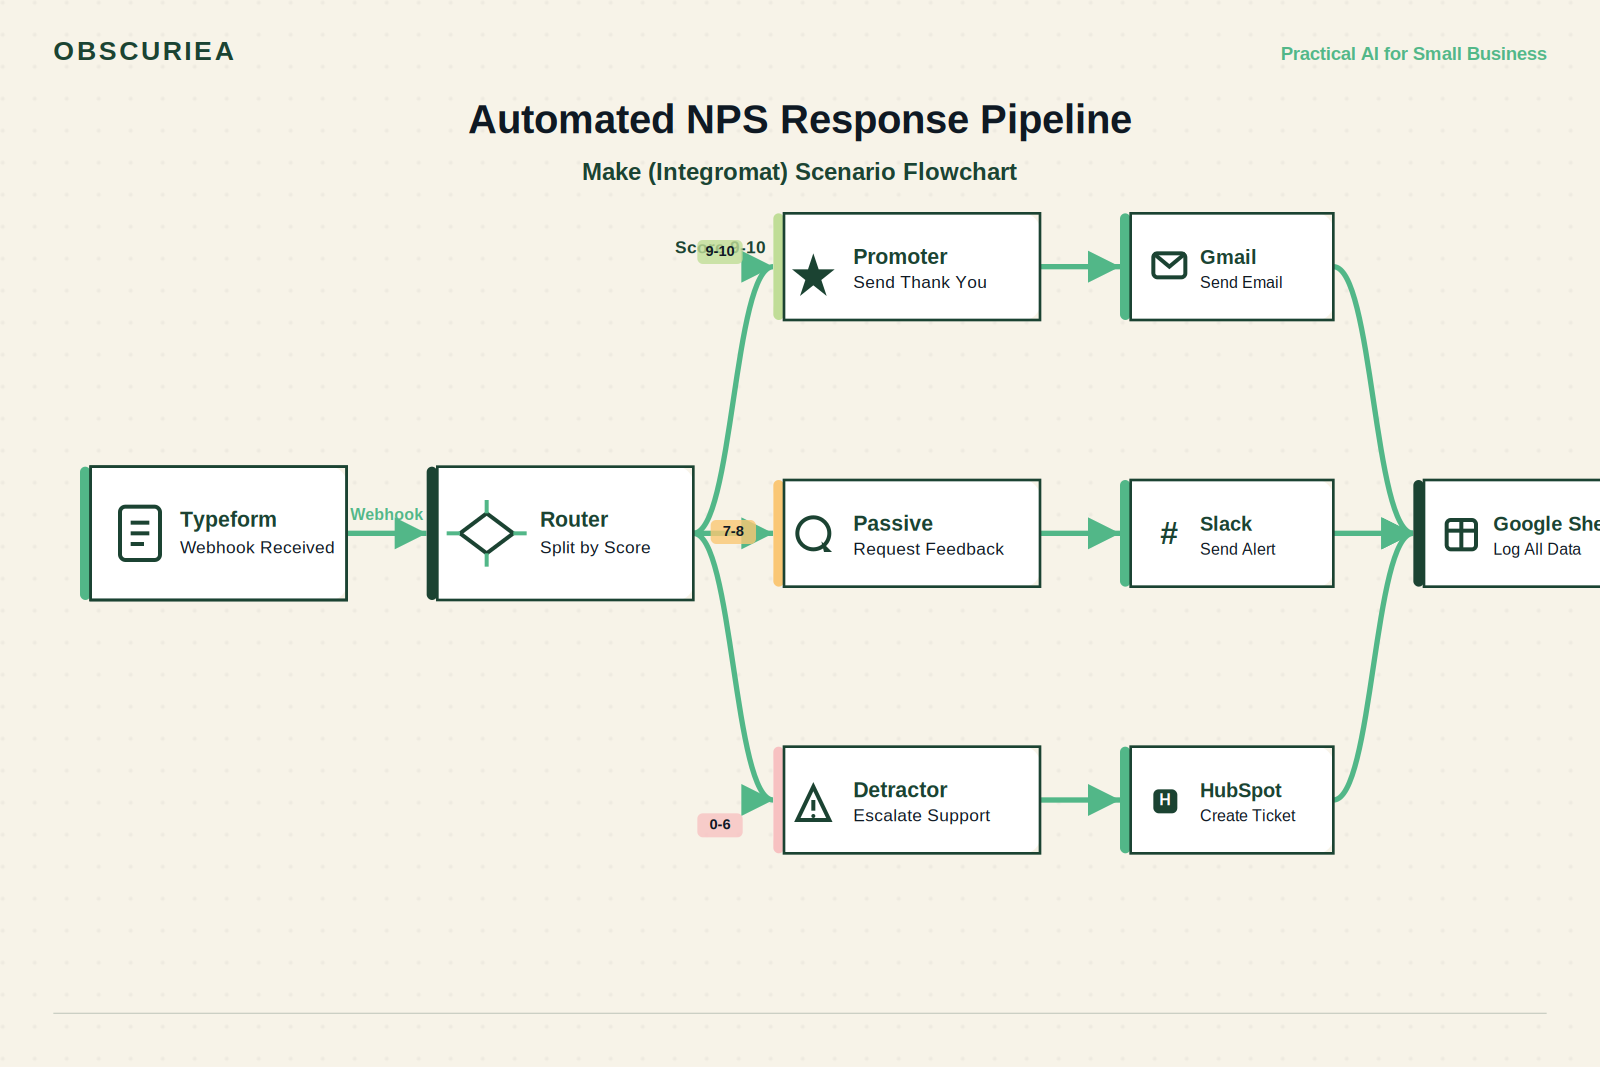Select the 7-8 score badge

[x=733, y=531]
